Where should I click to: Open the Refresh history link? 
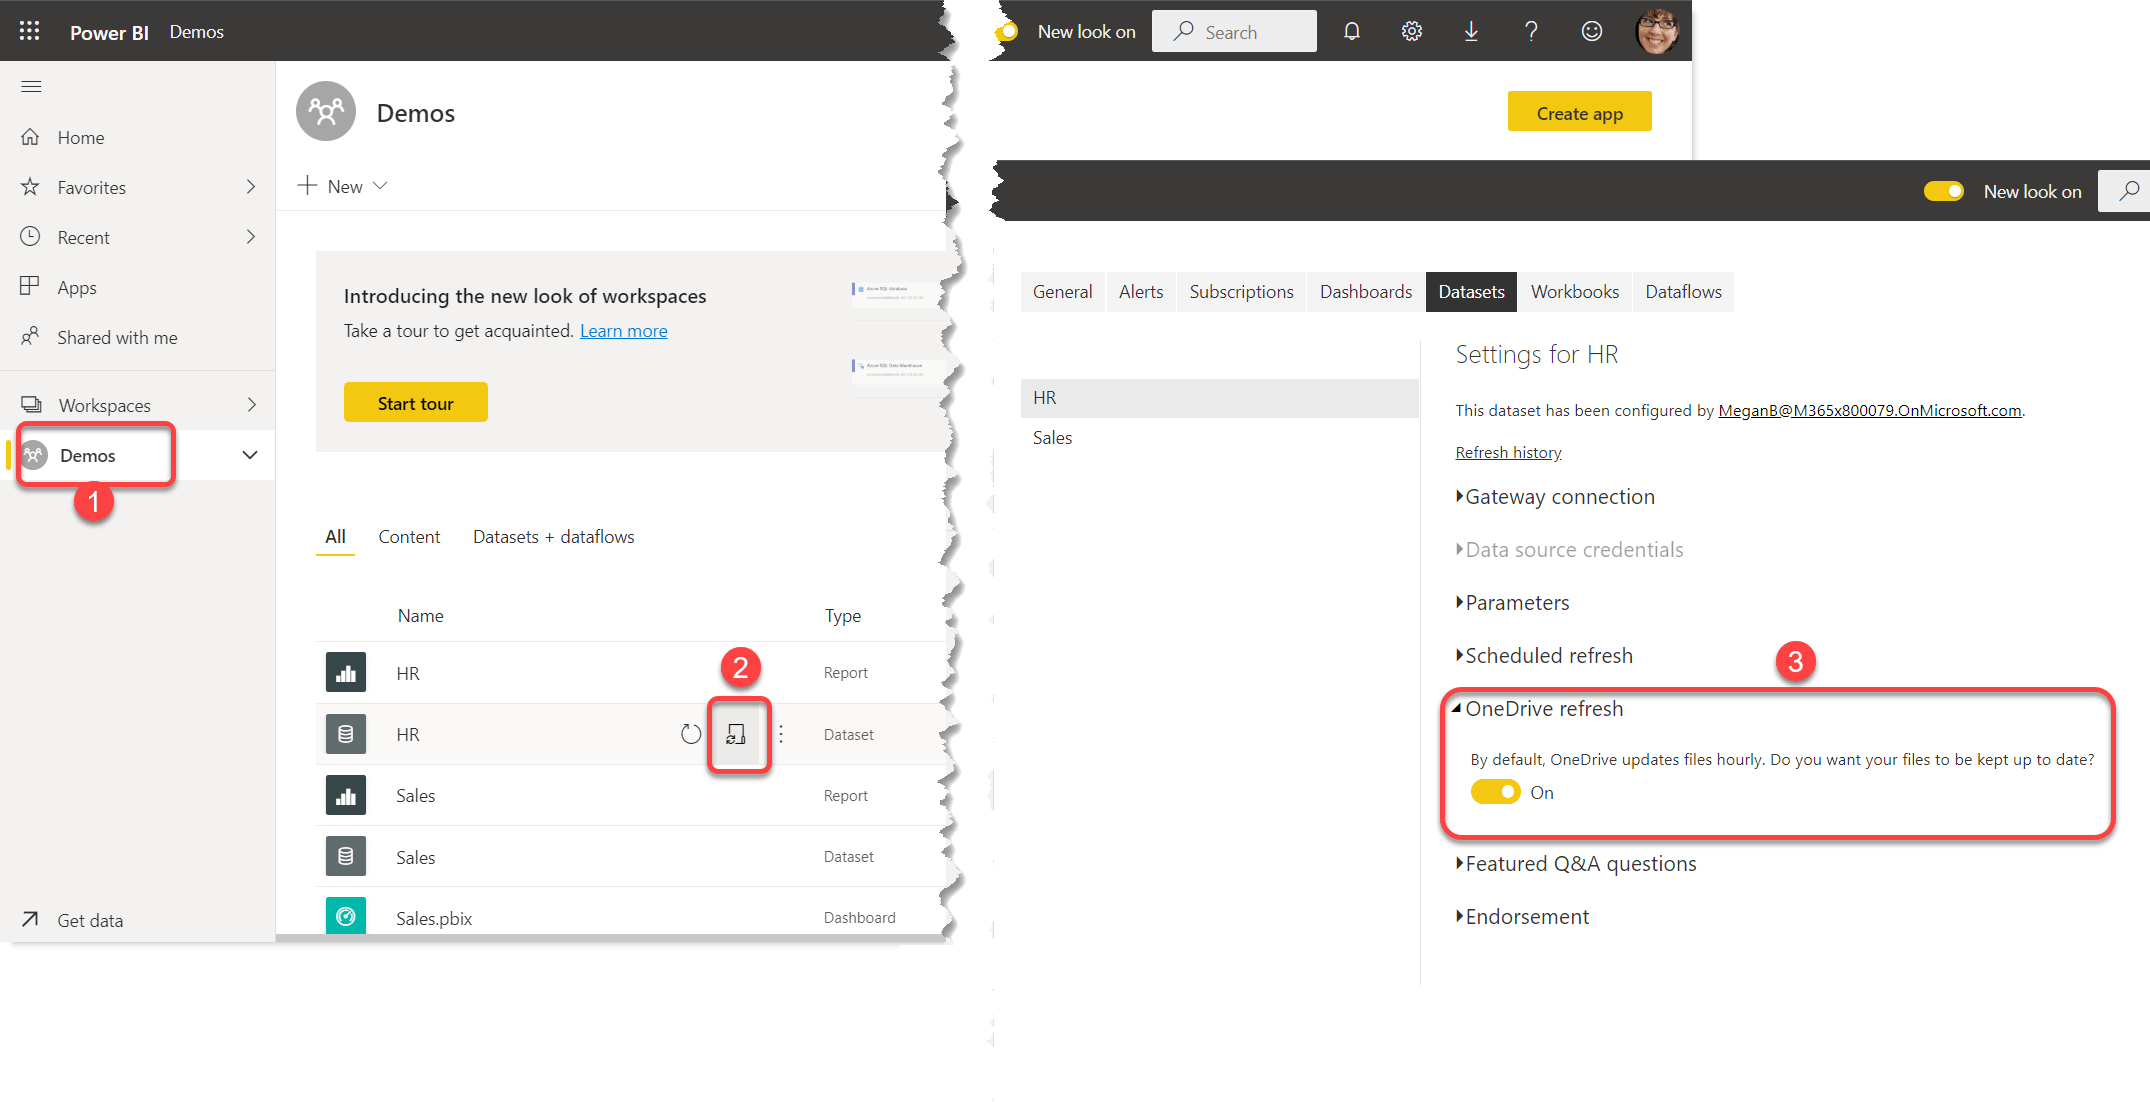(x=1508, y=452)
